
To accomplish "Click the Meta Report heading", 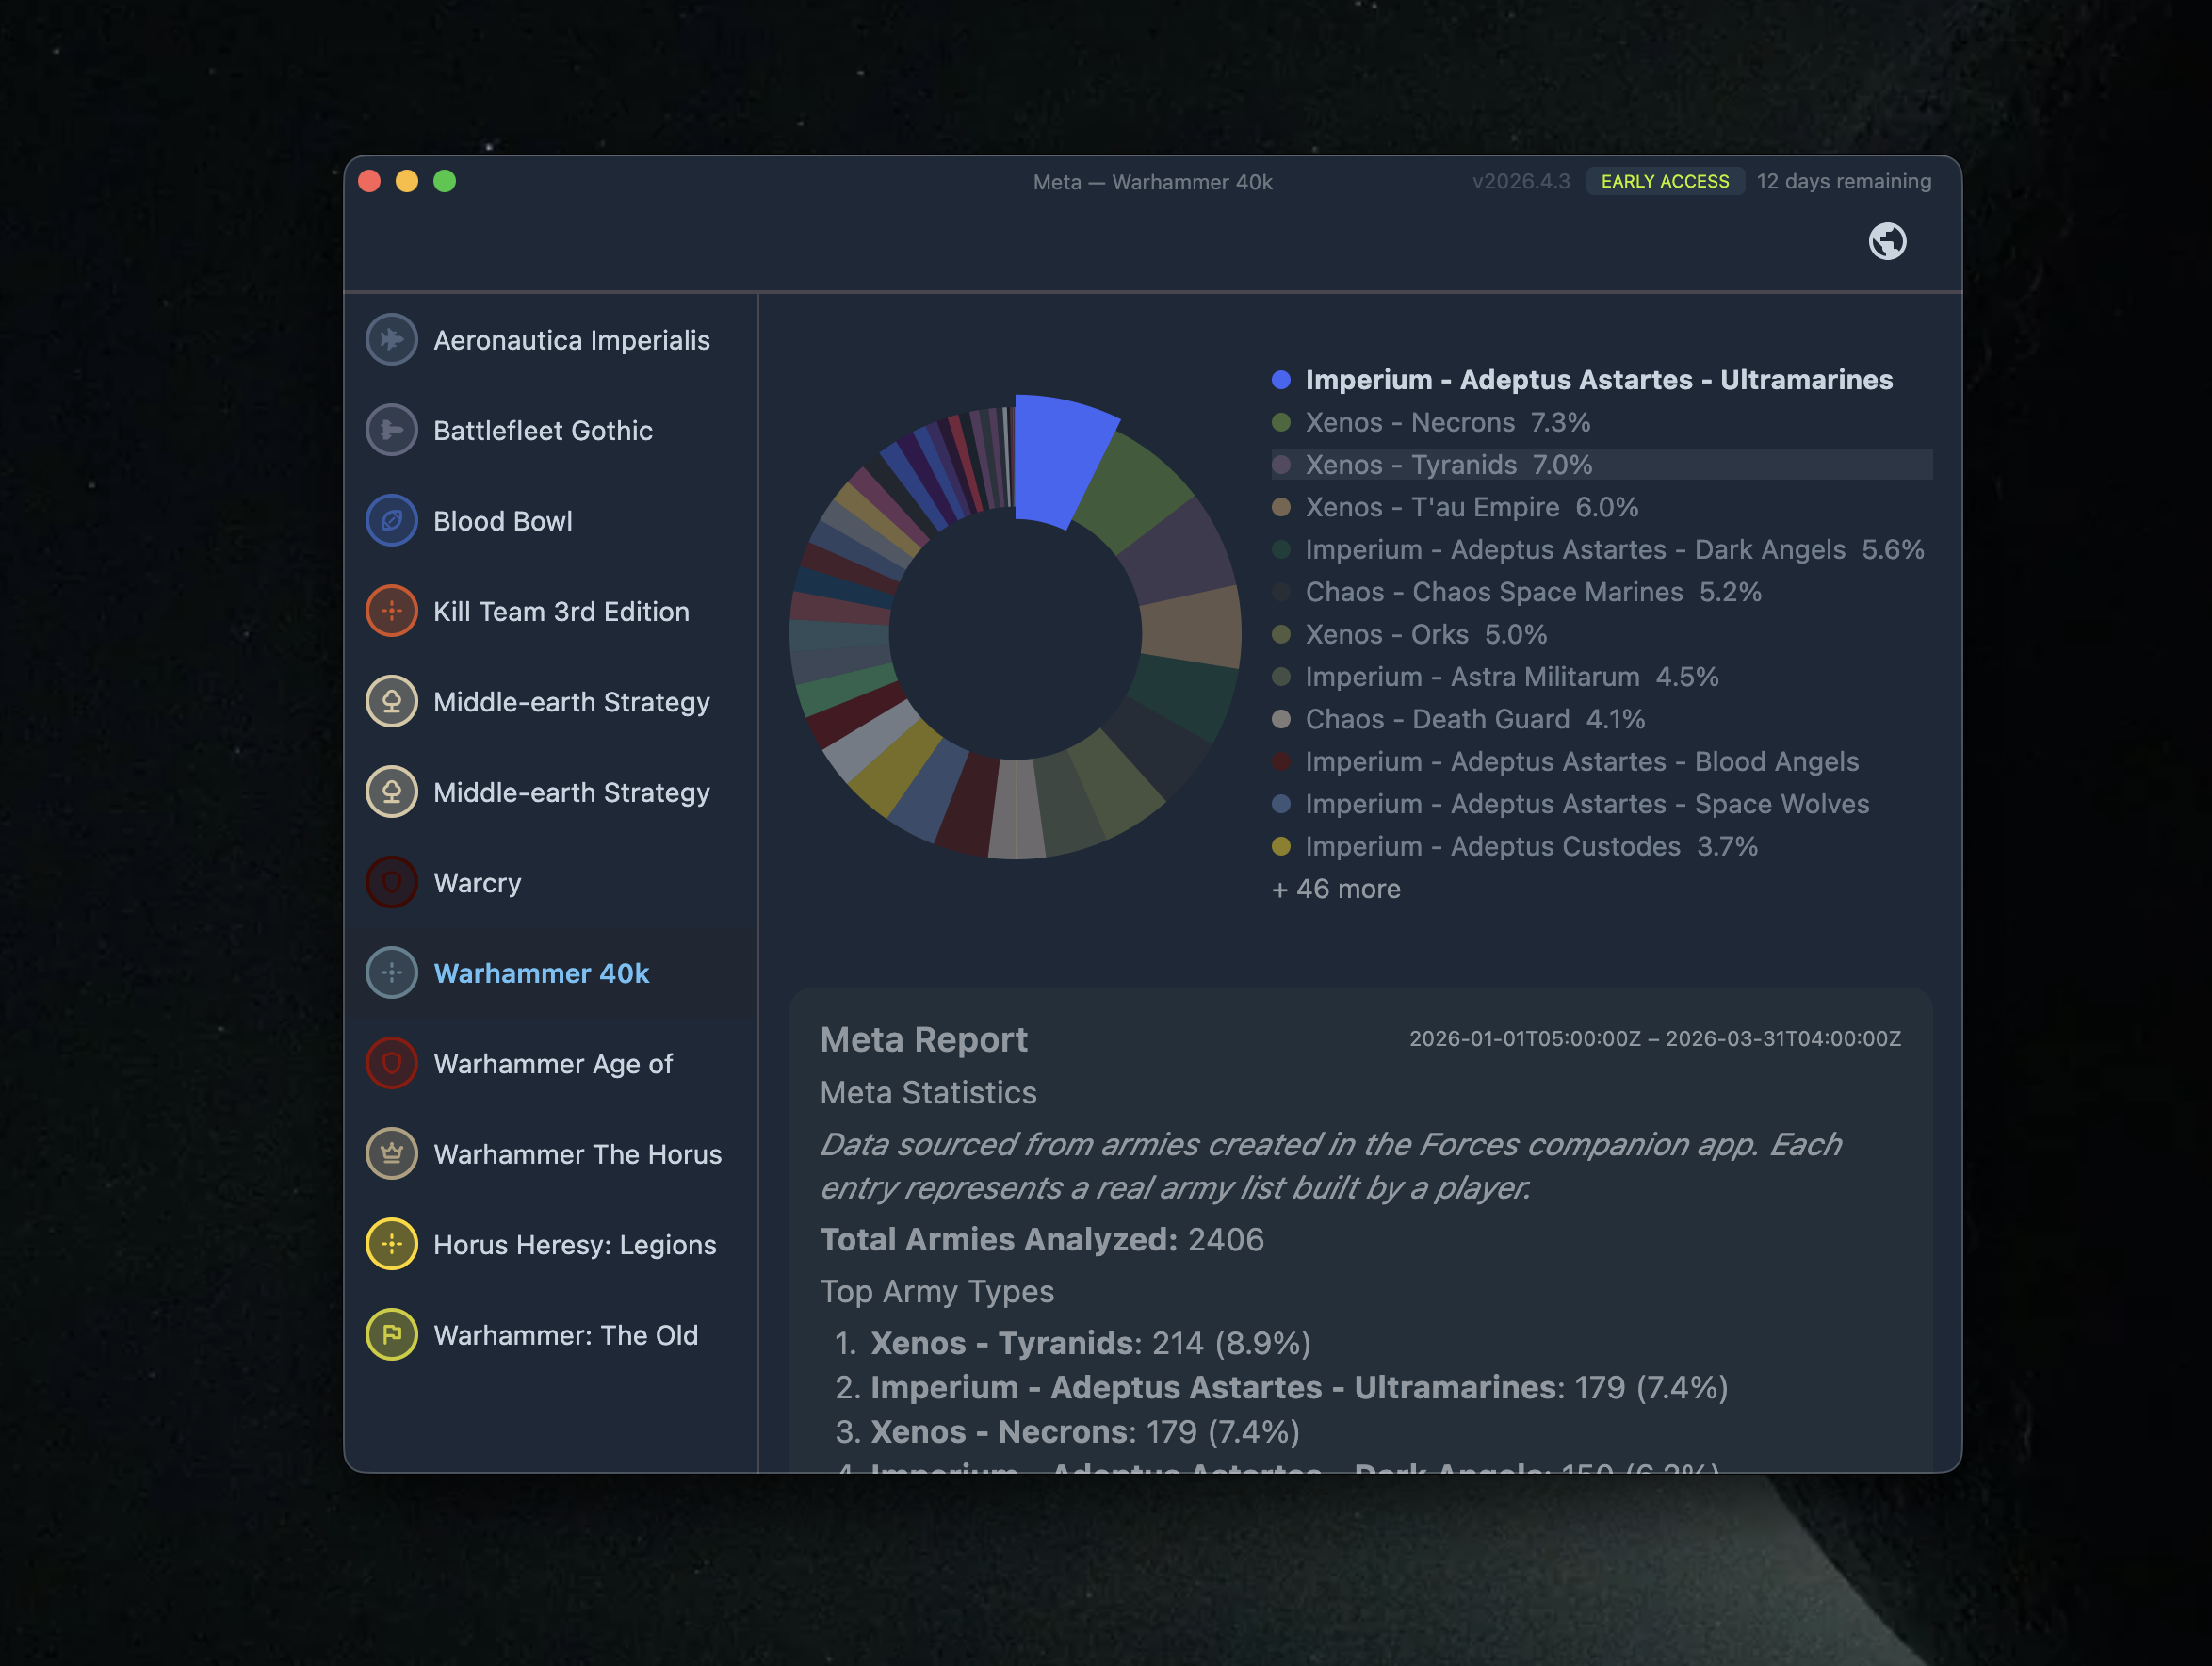I will click(x=923, y=1040).
